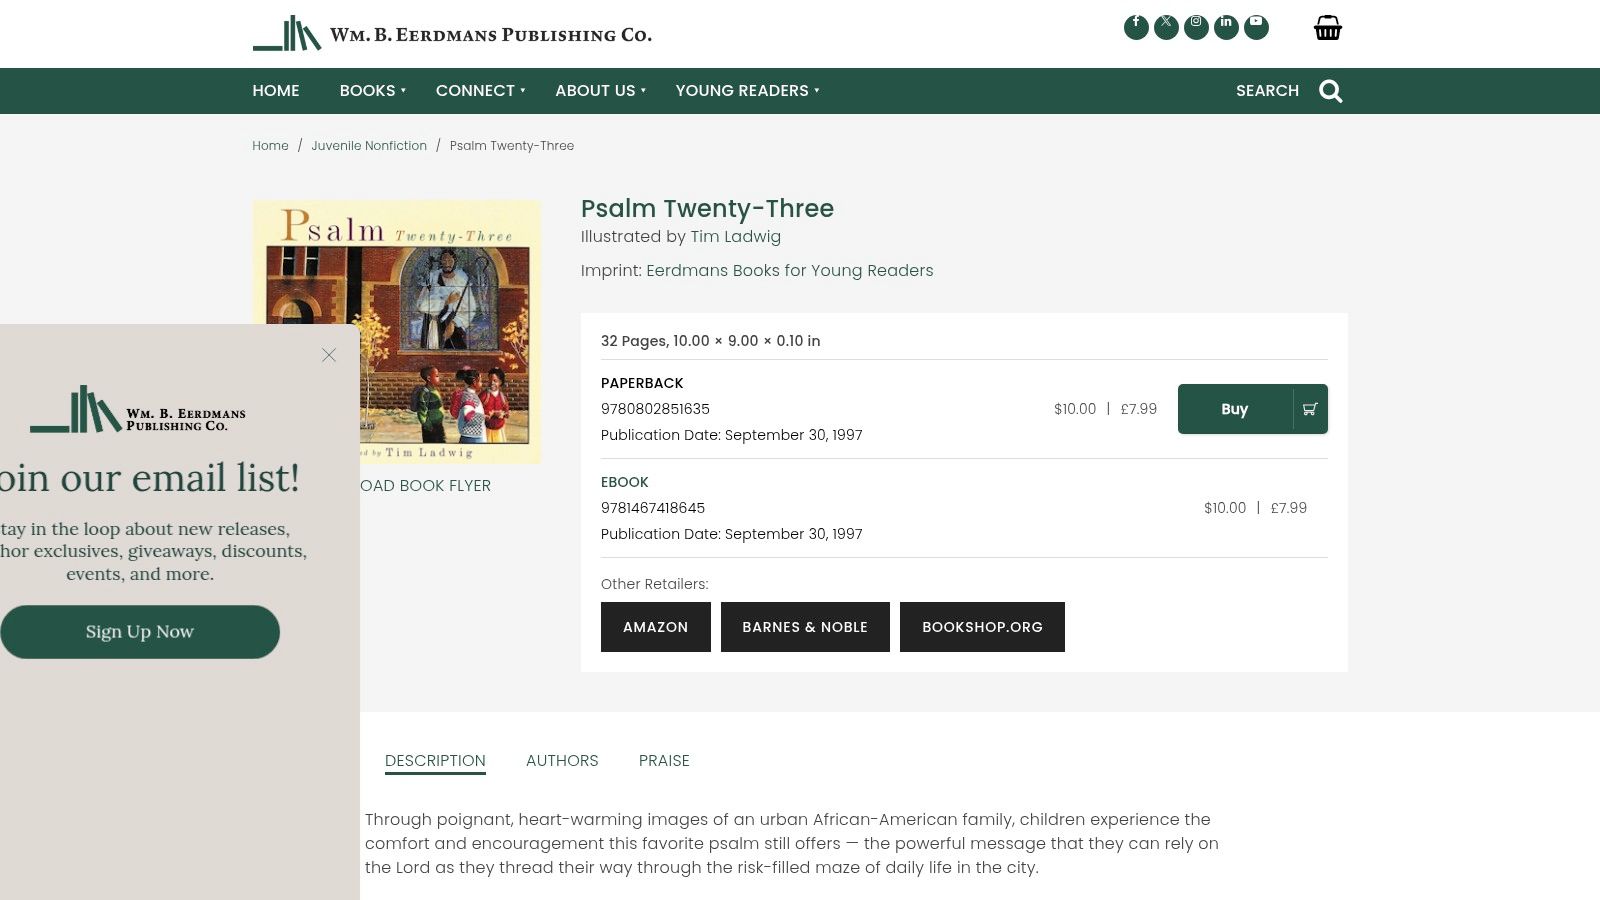
Task: Open Eerdmans Facebook page icon
Action: (x=1136, y=27)
